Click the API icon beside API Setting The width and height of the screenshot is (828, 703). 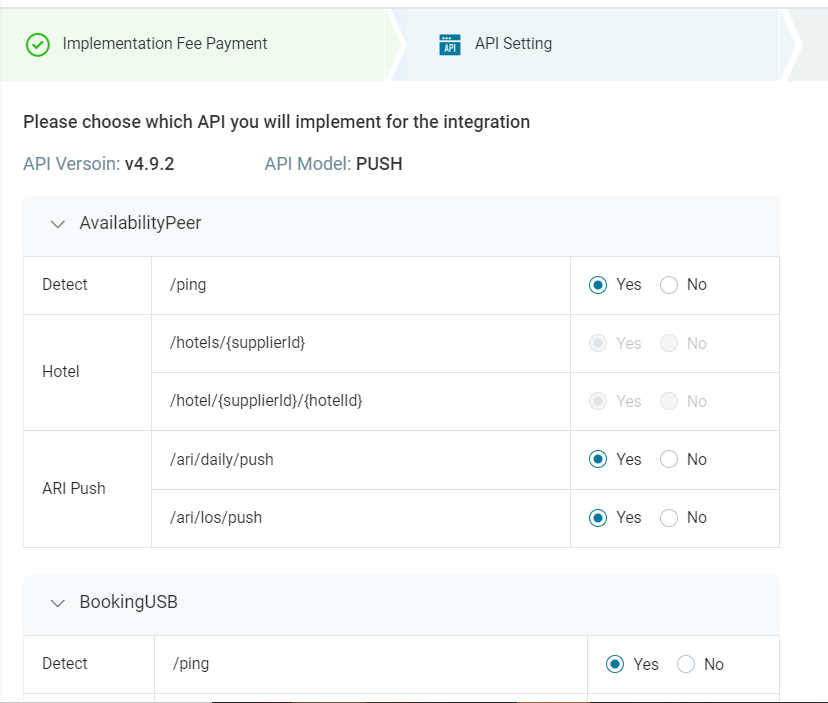pos(450,44)
